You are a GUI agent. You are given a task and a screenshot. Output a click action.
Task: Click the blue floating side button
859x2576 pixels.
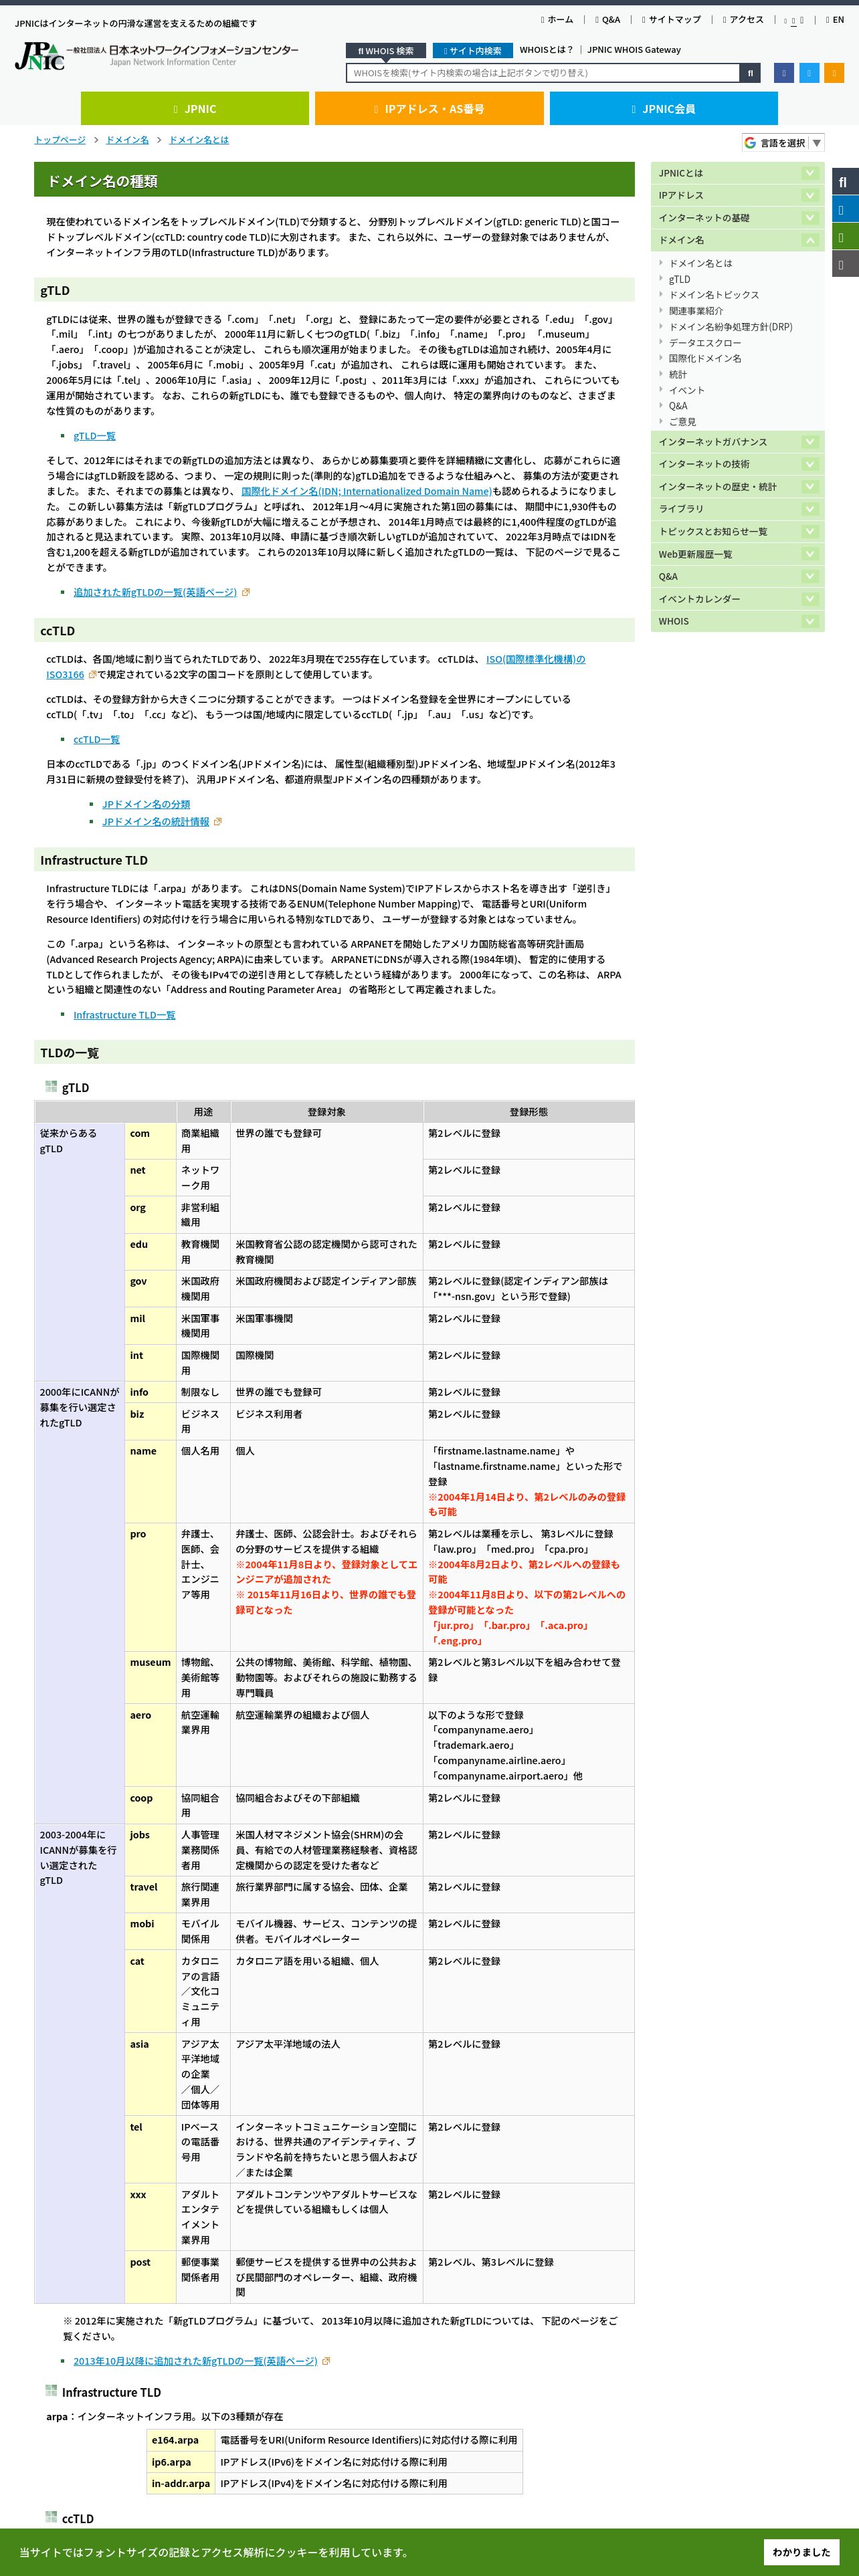[x=845, y=210]
